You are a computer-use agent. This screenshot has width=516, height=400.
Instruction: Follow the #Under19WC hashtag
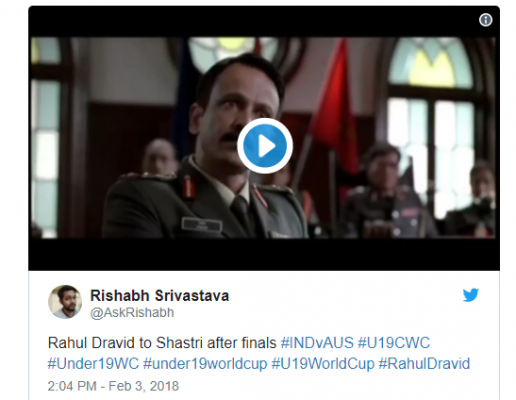pyautogui.click(x=93, y=363)
